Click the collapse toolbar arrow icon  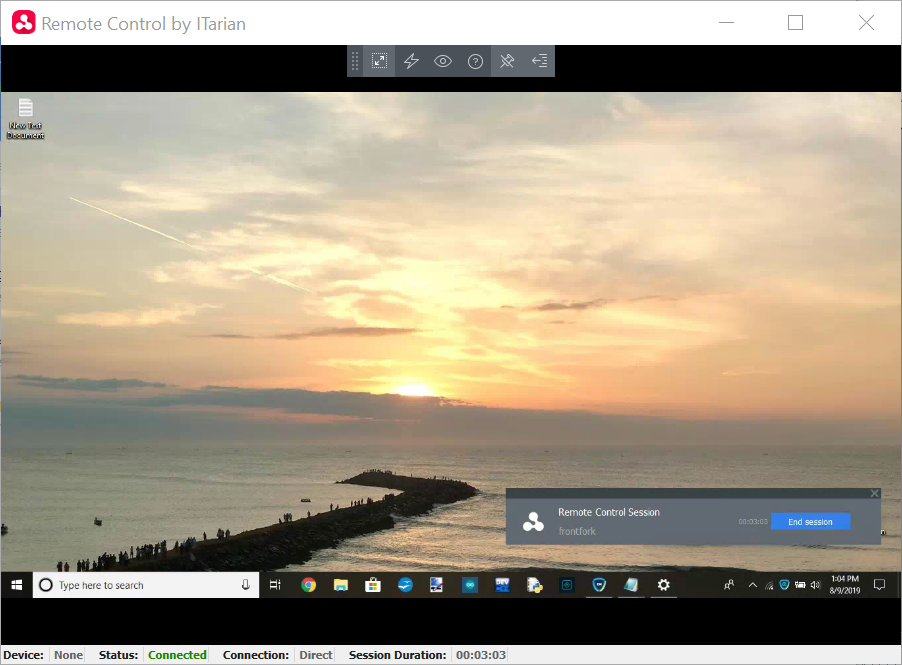540,61
